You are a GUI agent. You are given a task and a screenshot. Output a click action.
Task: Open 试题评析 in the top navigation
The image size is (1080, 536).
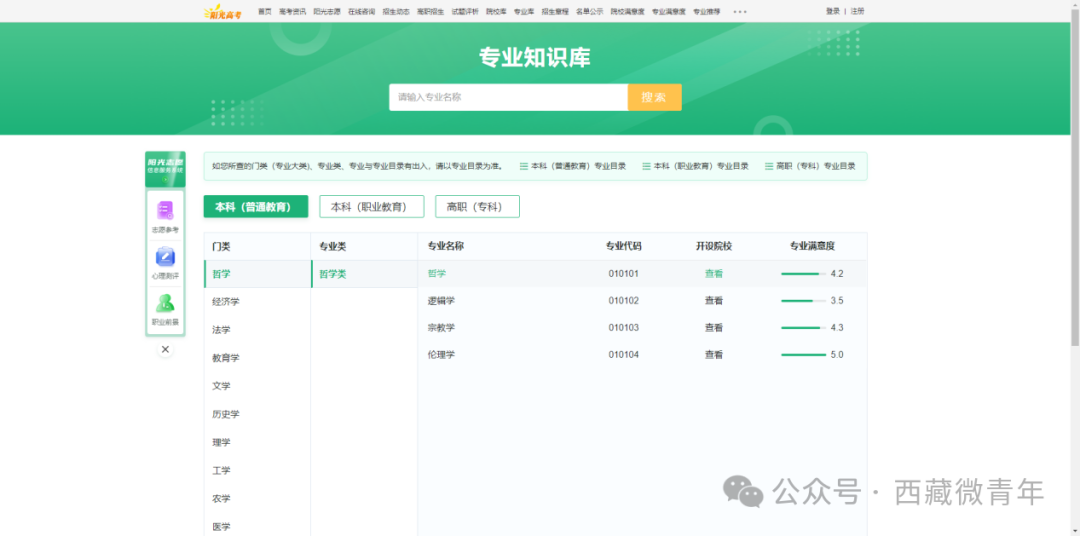pyautogui.click(x=465, y=12)
